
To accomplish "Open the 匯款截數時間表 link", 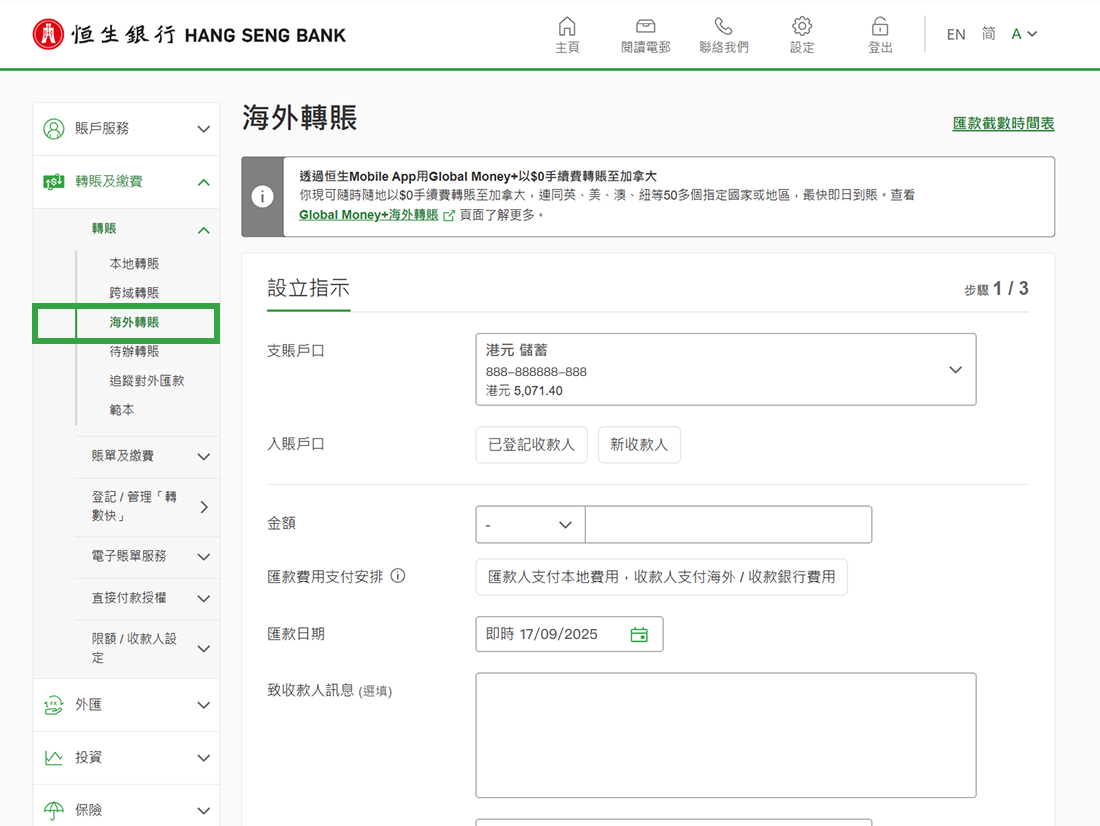I will pos(1003,124).
